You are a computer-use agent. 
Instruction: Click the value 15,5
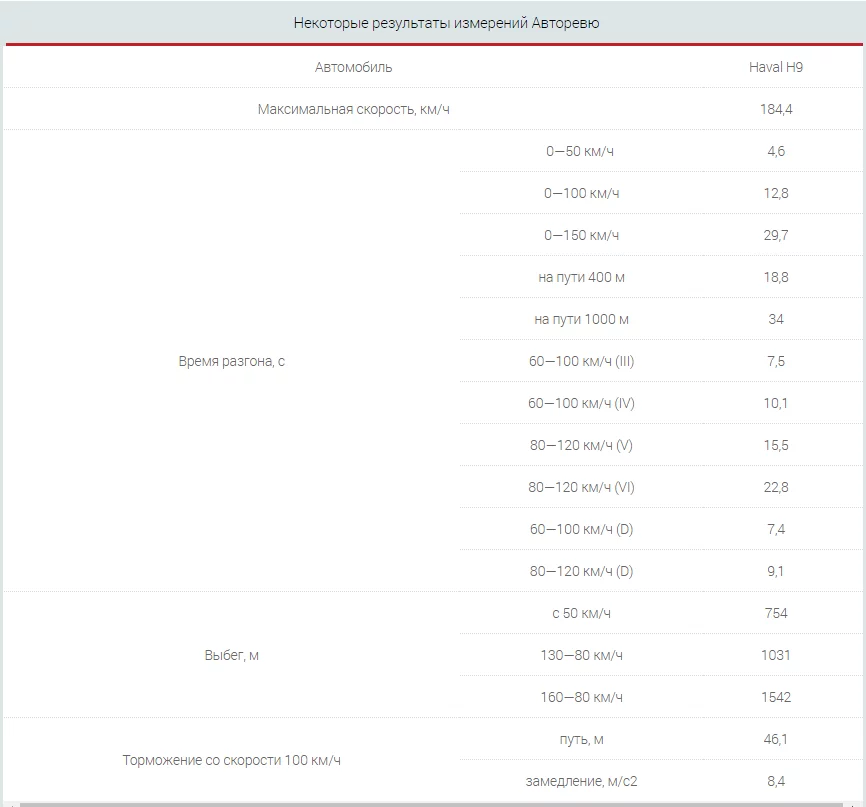[x=776, y=445]
